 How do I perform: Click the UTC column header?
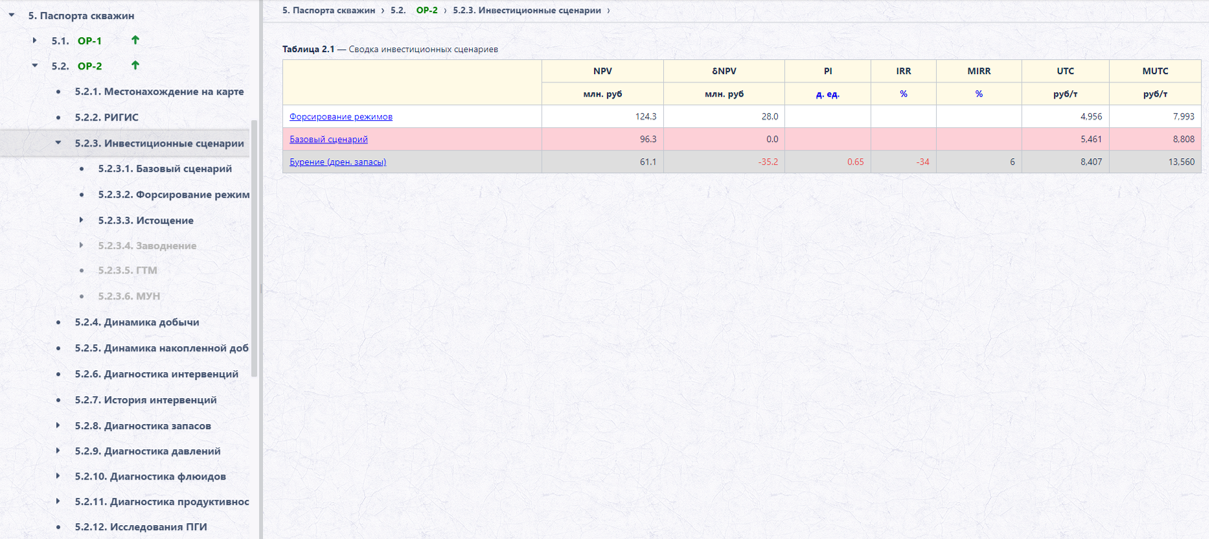click(x=1065, y=71)
